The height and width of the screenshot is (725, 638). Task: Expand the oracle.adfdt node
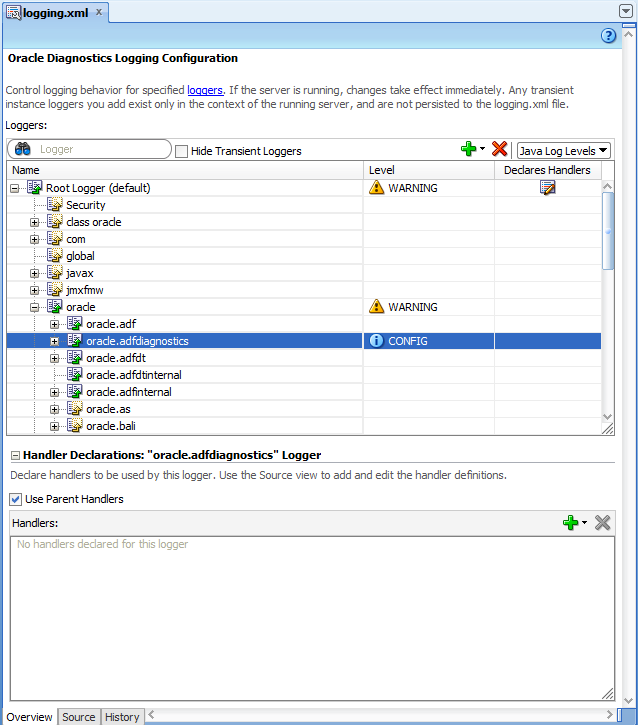[54, 358]
